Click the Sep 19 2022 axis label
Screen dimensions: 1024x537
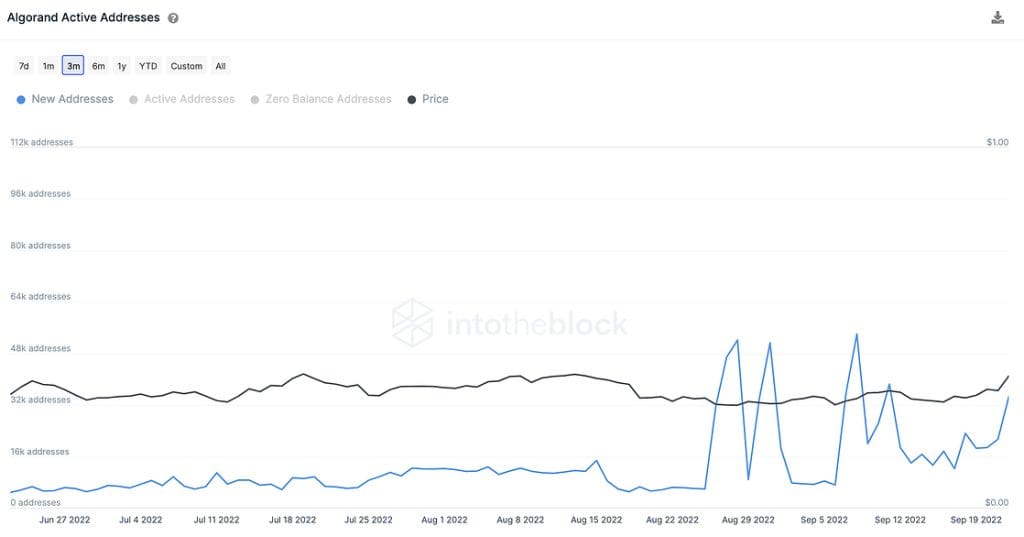pyautogui.click(x=976, y=520)
